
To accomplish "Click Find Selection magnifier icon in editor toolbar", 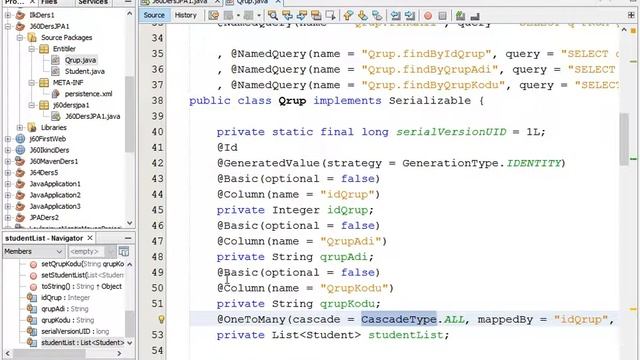I will [x=273, y=16].
